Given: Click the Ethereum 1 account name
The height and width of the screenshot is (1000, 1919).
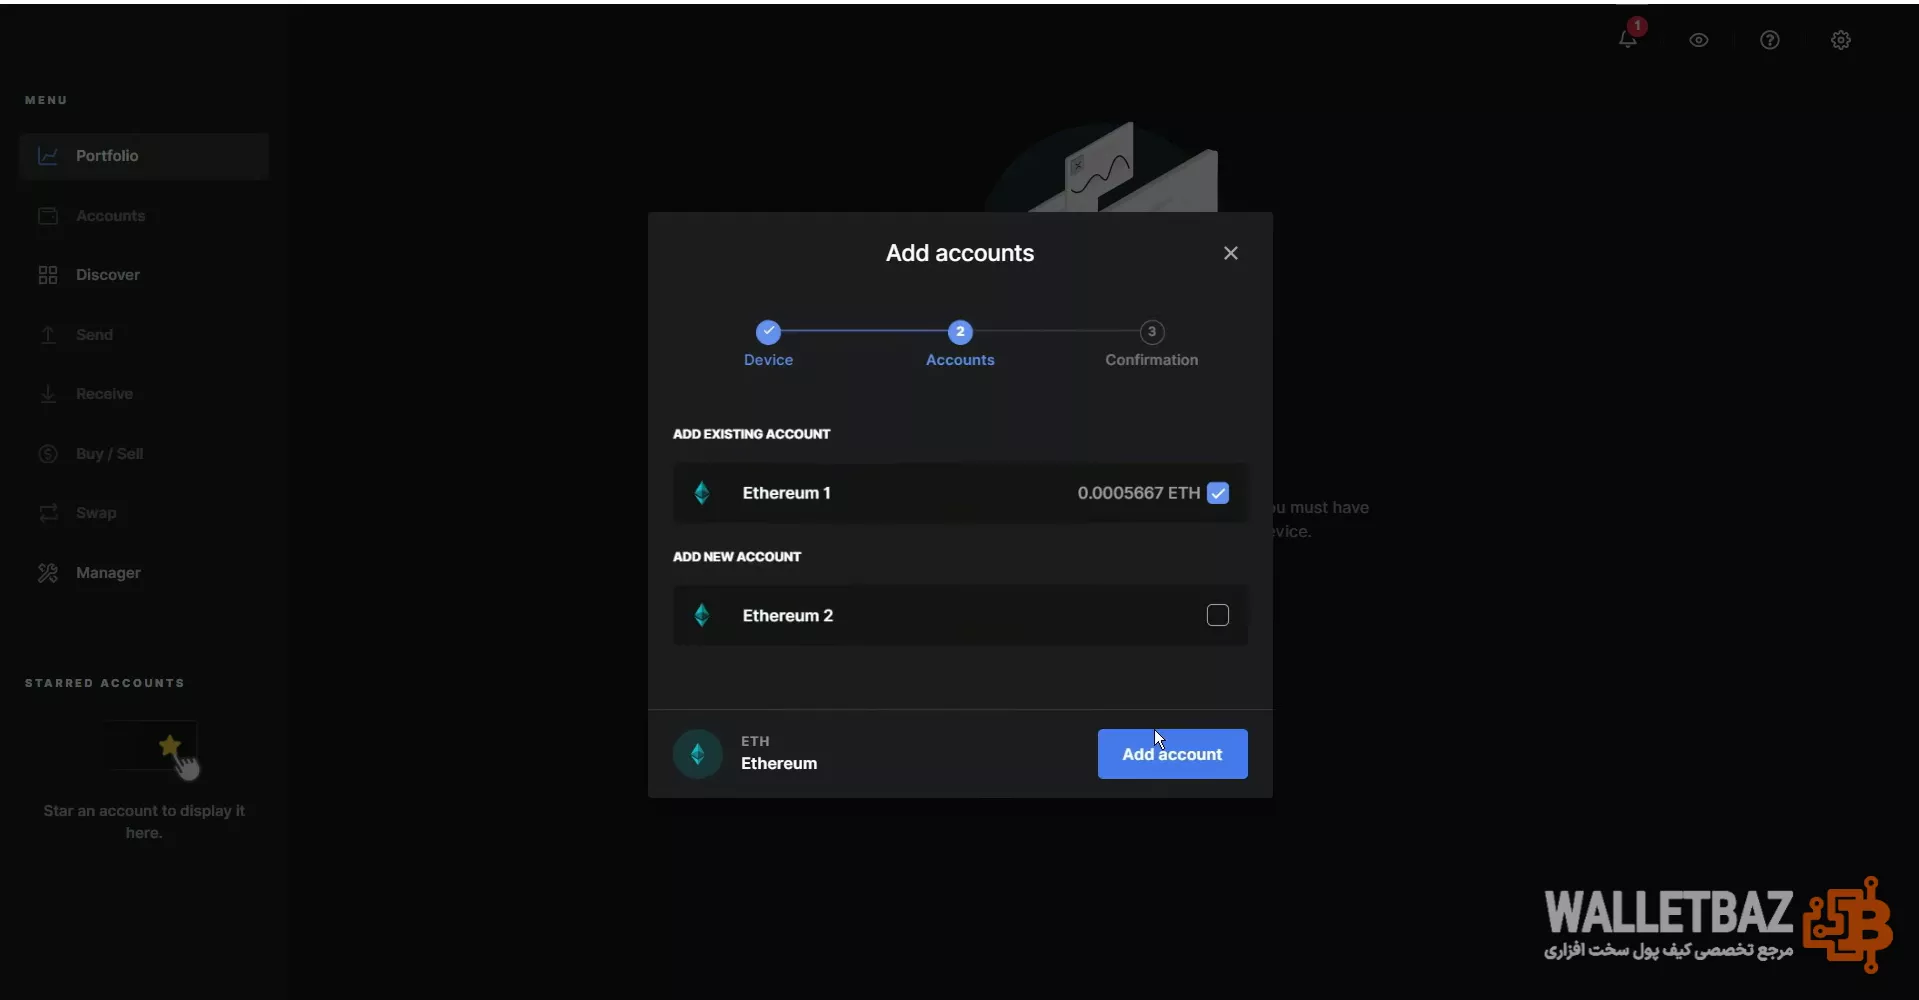Looking at the screenshot, I should click(787, 493).
